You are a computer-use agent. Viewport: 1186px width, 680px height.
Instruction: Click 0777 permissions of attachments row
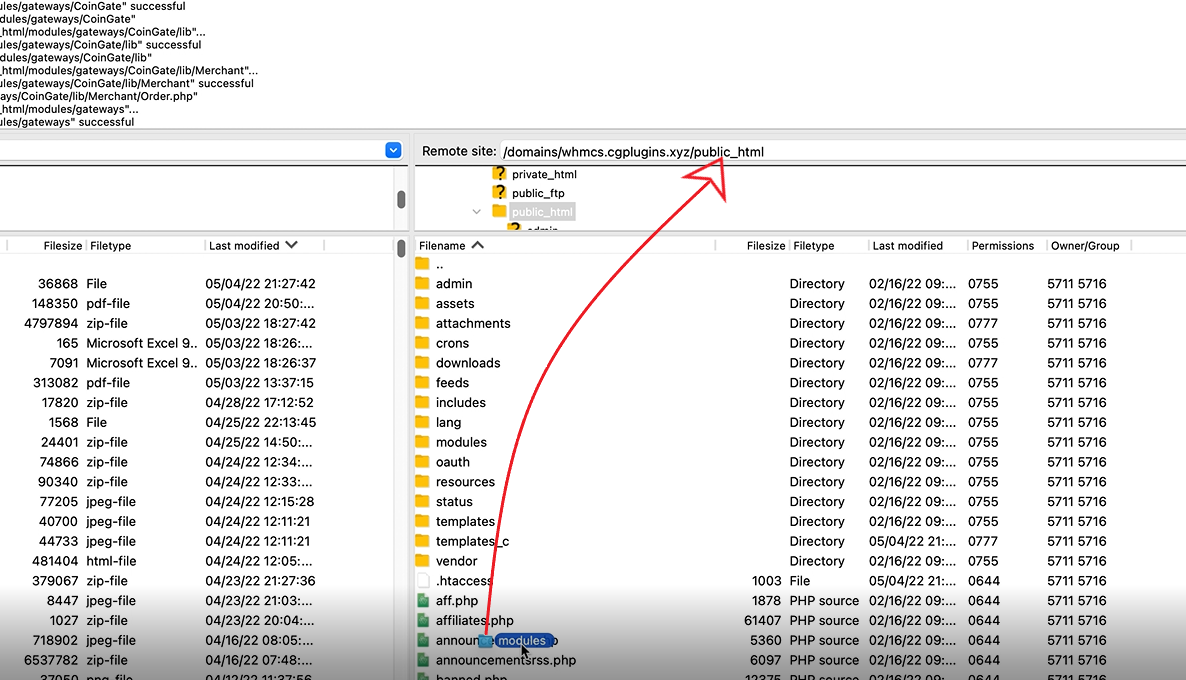coord(983,323)
